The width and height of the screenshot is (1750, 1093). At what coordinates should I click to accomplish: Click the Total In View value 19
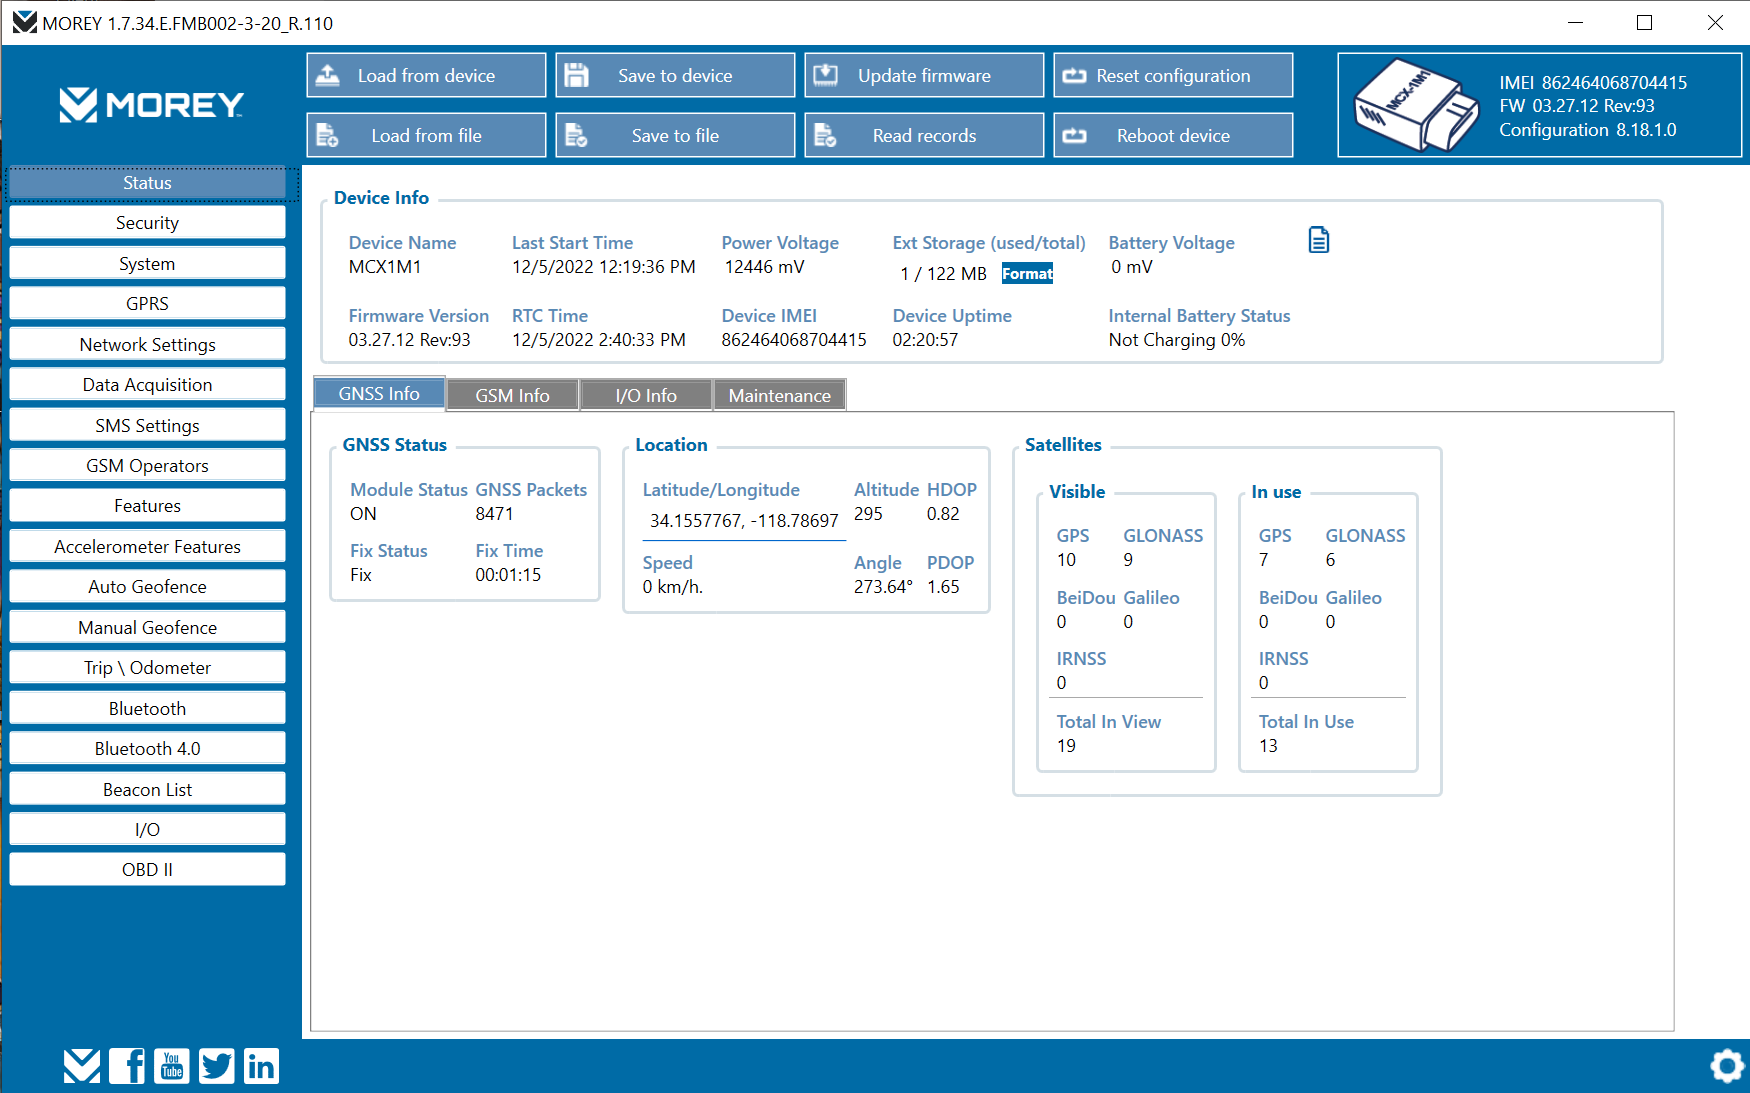tap(1066, 746)
